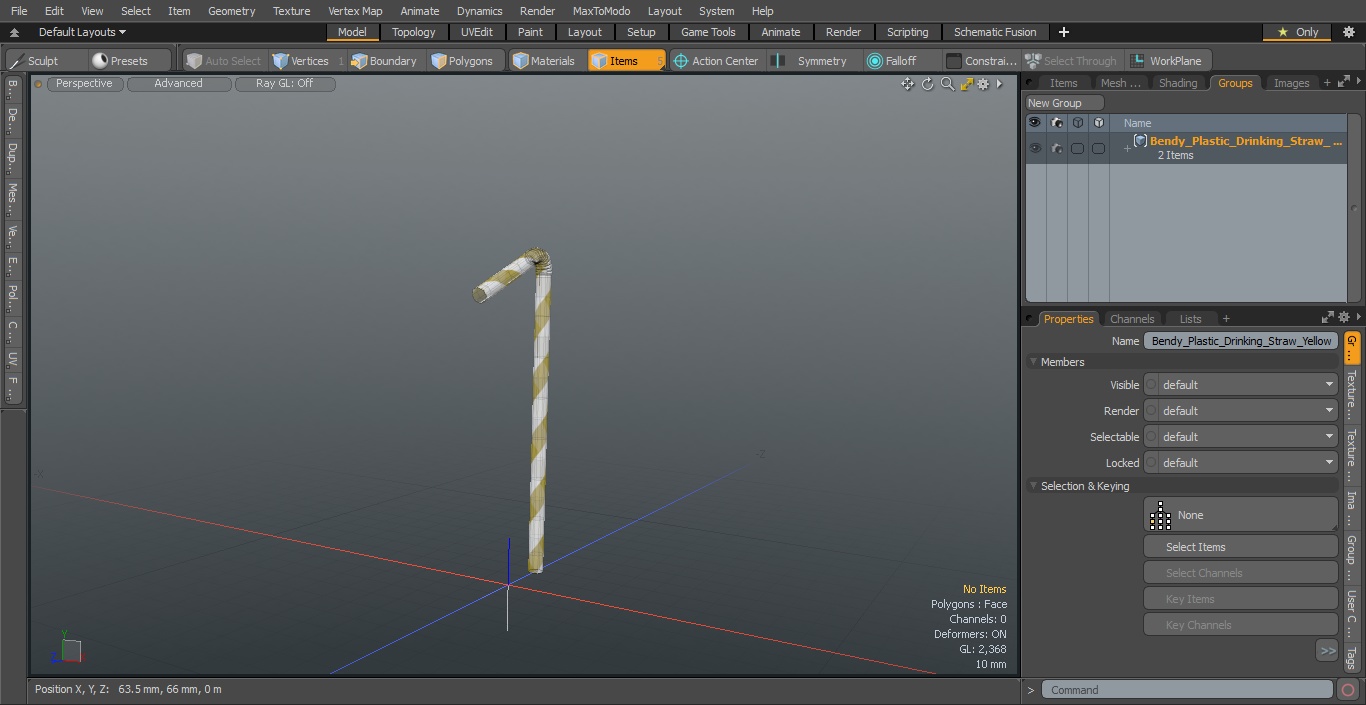The width and height of the screenshot is (1366, 705).
Task: Expand the Bendy_Plastic_Drinking_Straw group tree
Action: tap(1127, 149)
